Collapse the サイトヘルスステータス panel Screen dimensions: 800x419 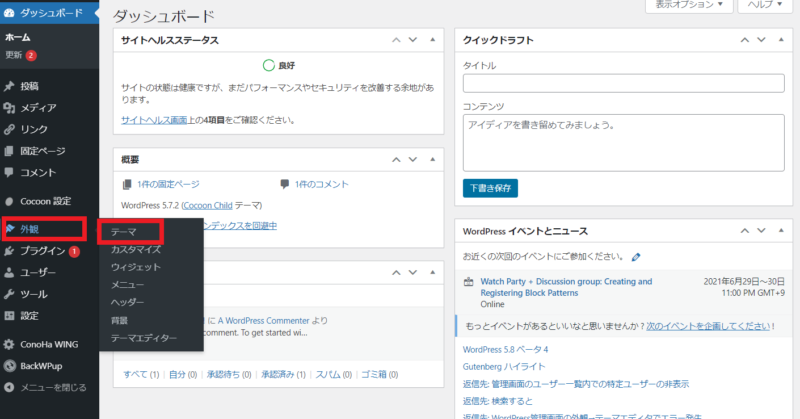(x=433, y=40)
